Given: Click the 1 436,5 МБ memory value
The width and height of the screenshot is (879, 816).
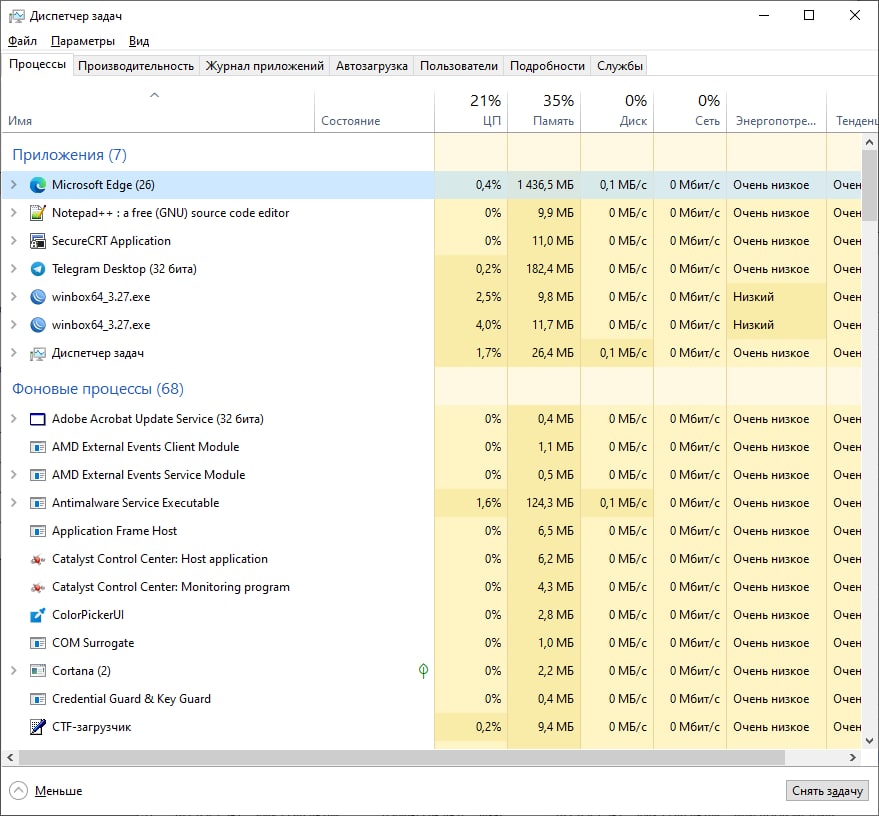Looking at the screenshot, I should pos(545,185).
